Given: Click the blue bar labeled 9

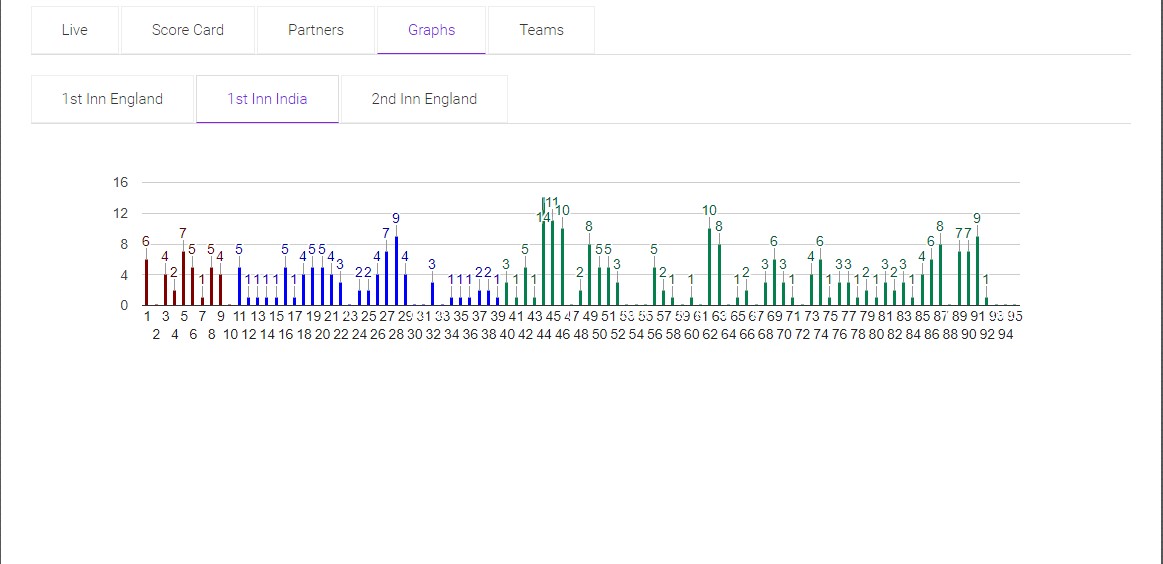Looking at the screenshot, I should coord(396,271).
